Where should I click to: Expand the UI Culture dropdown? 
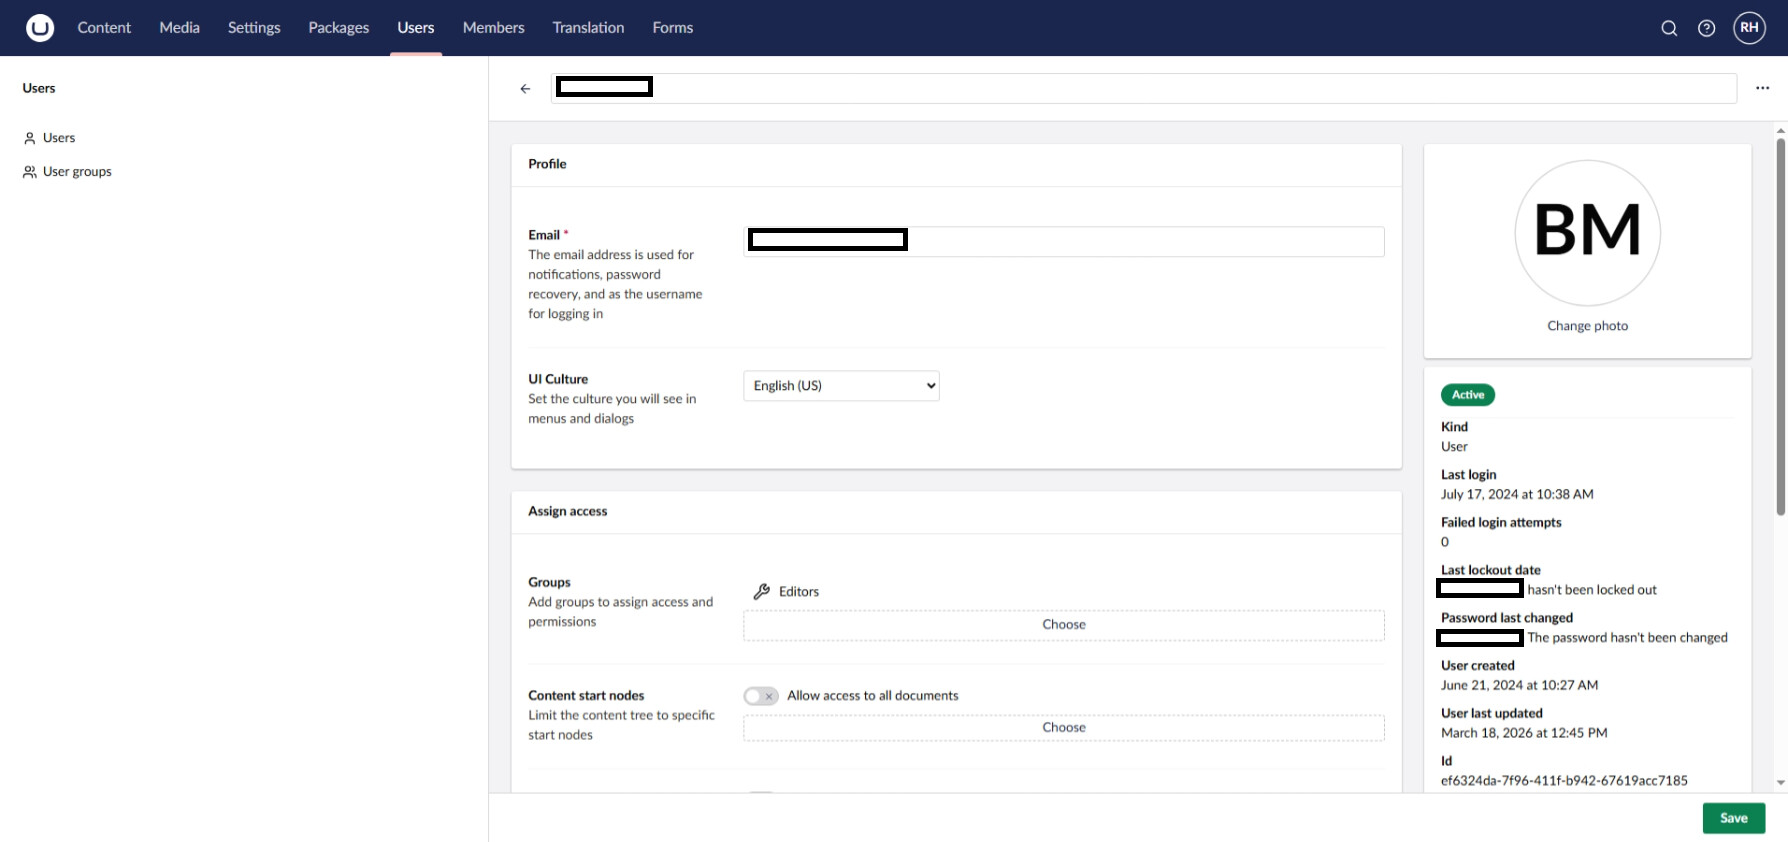(x=841, y=386)
